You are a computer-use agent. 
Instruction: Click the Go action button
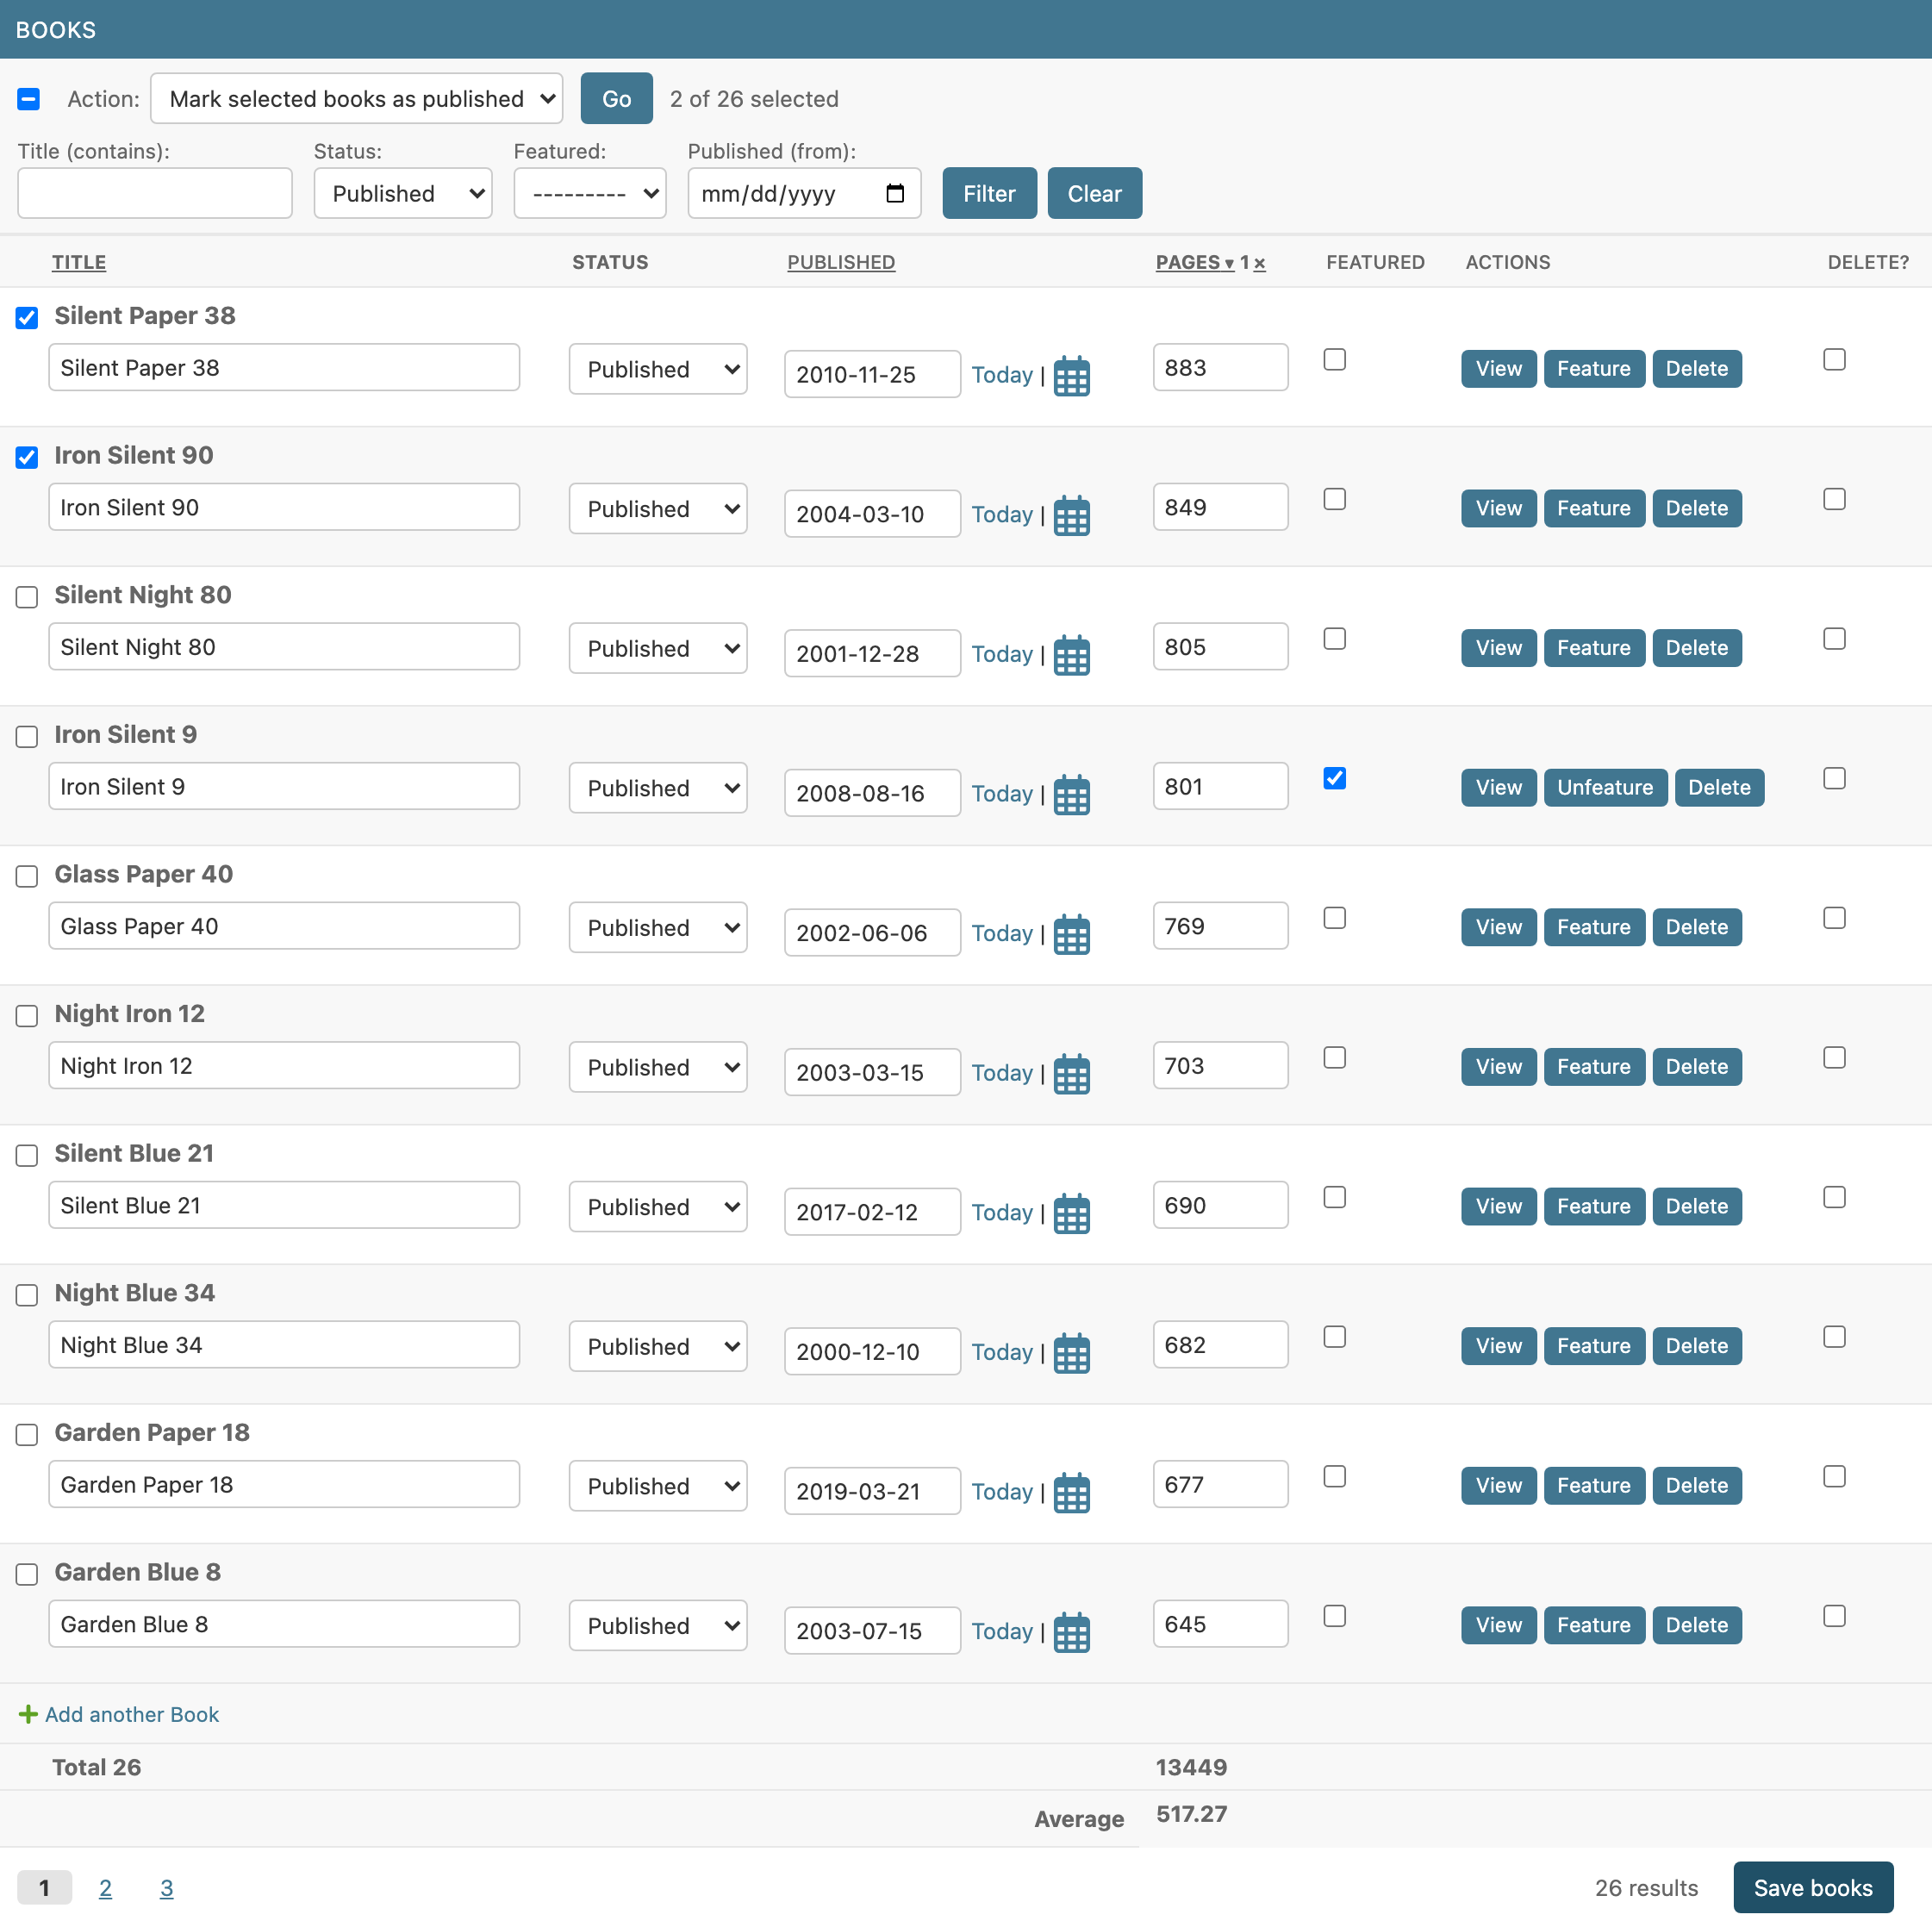coord(616,99)
